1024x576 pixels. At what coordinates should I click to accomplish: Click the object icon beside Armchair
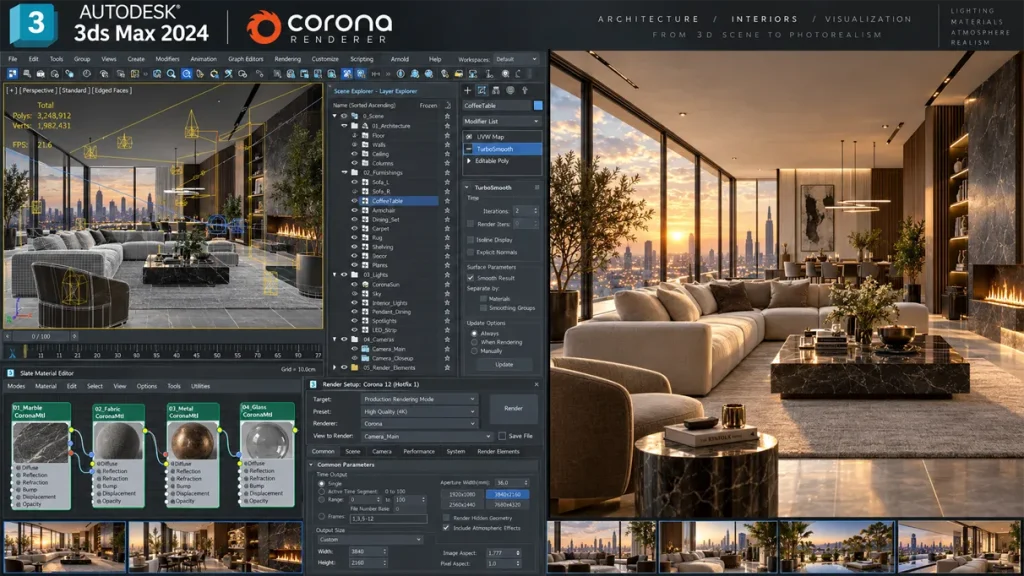[x=365, y=210]
